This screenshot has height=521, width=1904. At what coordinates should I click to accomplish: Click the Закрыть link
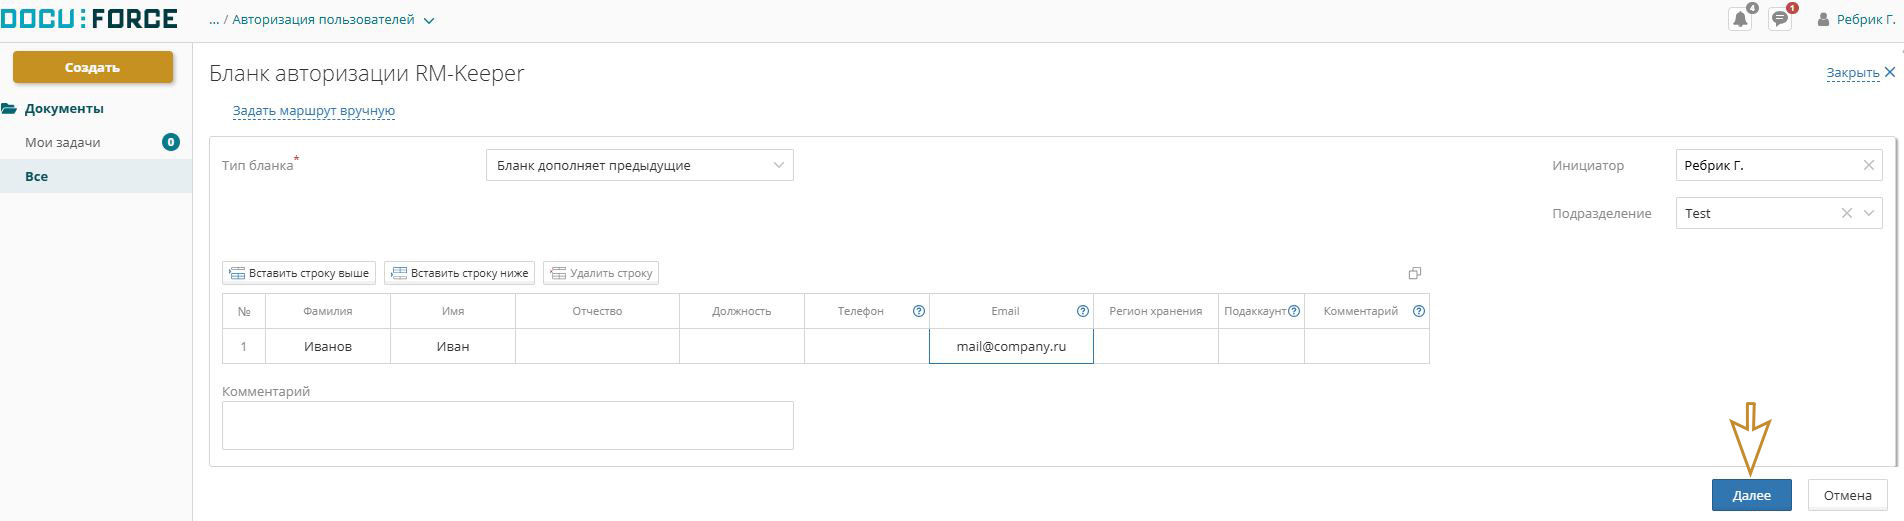pos(1853,73)
